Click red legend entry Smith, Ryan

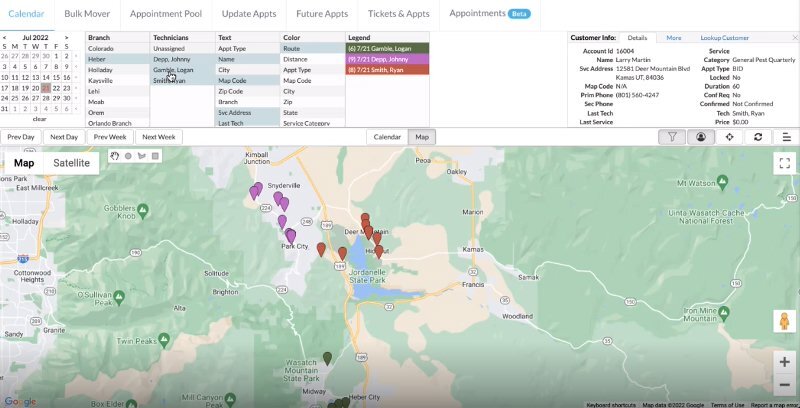pyautogui.click(x=387, y=70)
